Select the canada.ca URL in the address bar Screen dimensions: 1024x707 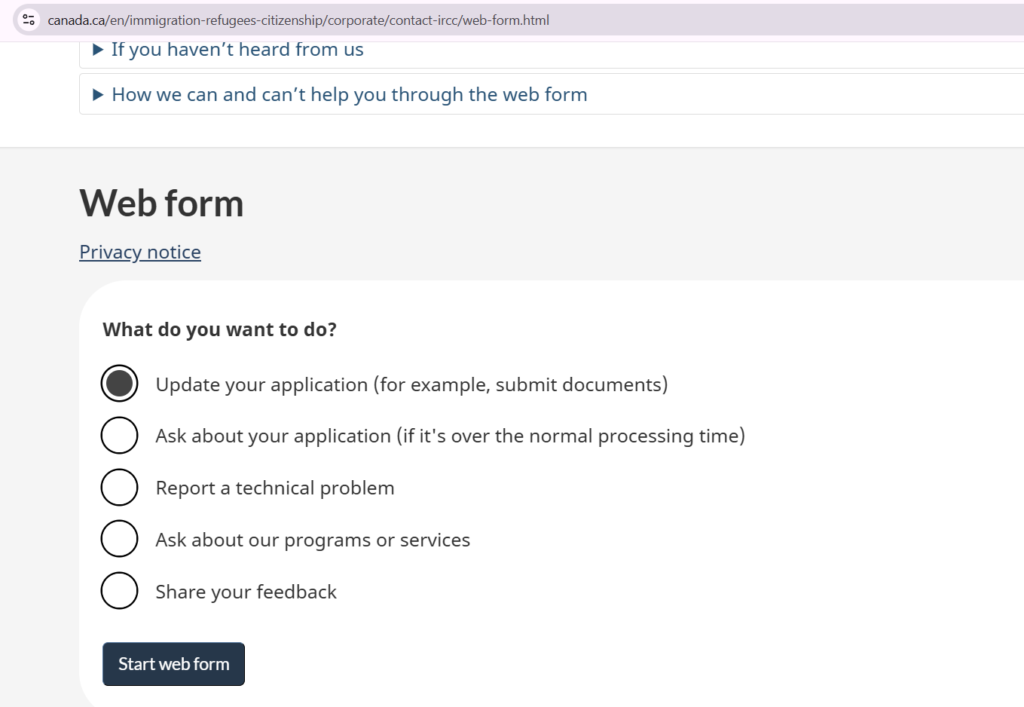[x=298, y=20]
